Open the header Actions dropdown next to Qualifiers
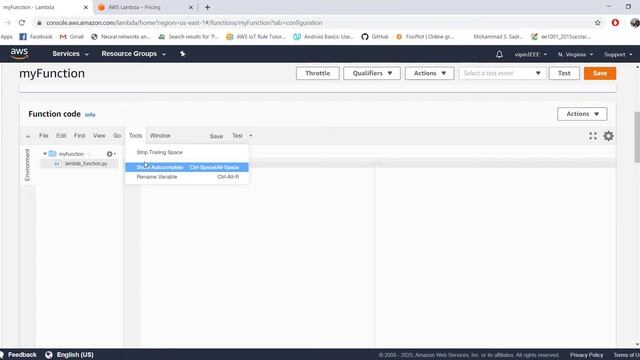Screen dimensions: 640x360 click(x=429, y=73)
